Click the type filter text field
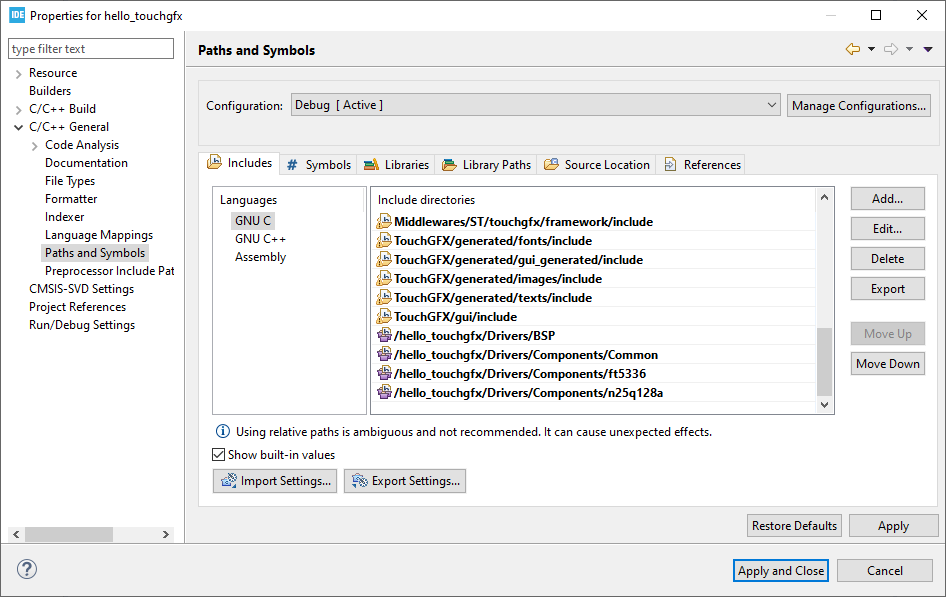 90,49
